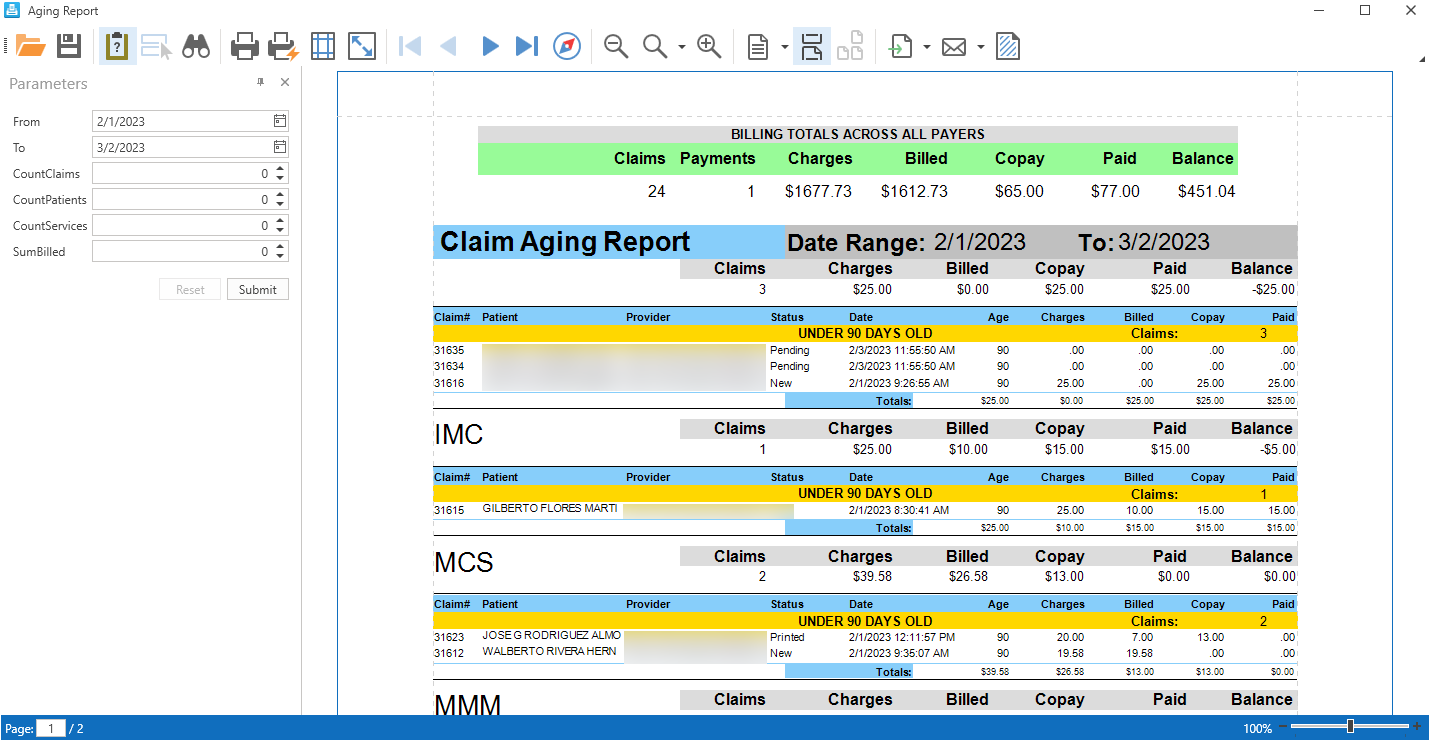Click the Scale diagonal arrows icon
The image size is (1431, 744).
(x=361, y=46)
